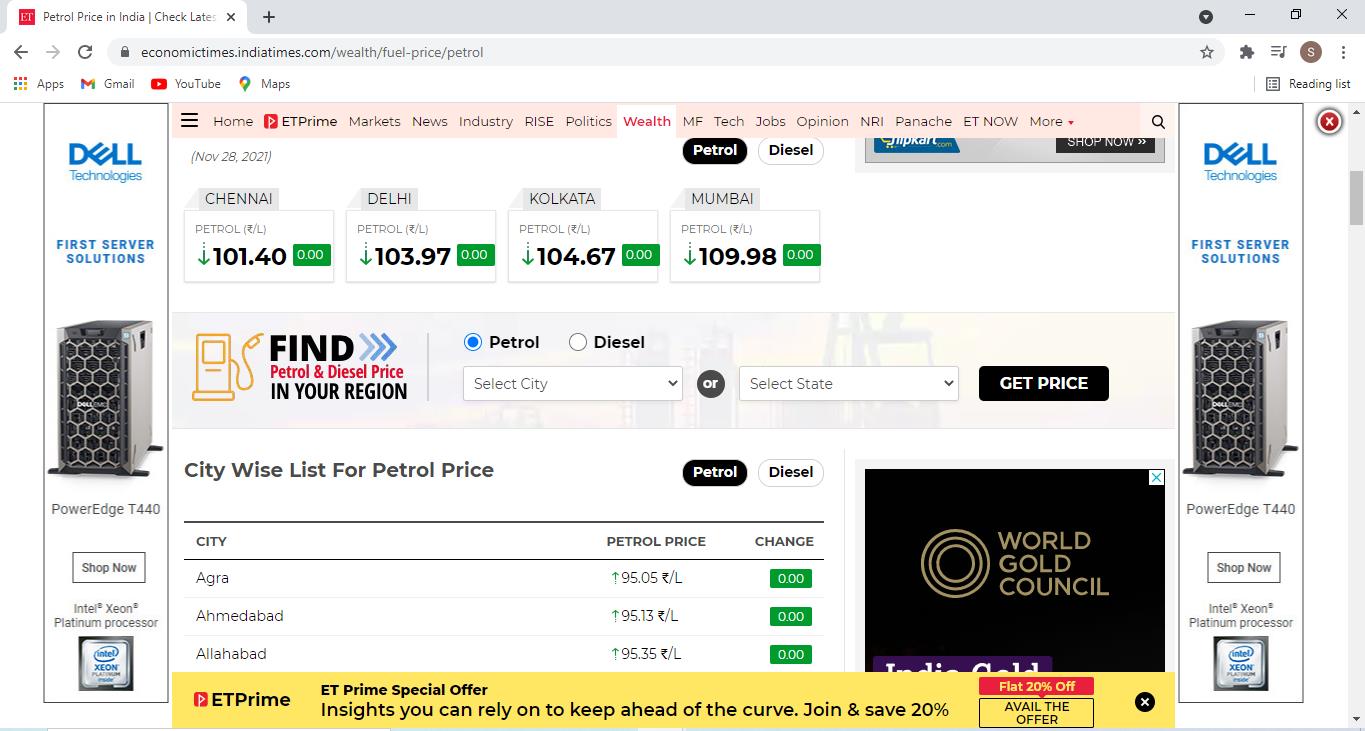
Task: Open the Select State dropdown
Action: [x=848, y=384]
